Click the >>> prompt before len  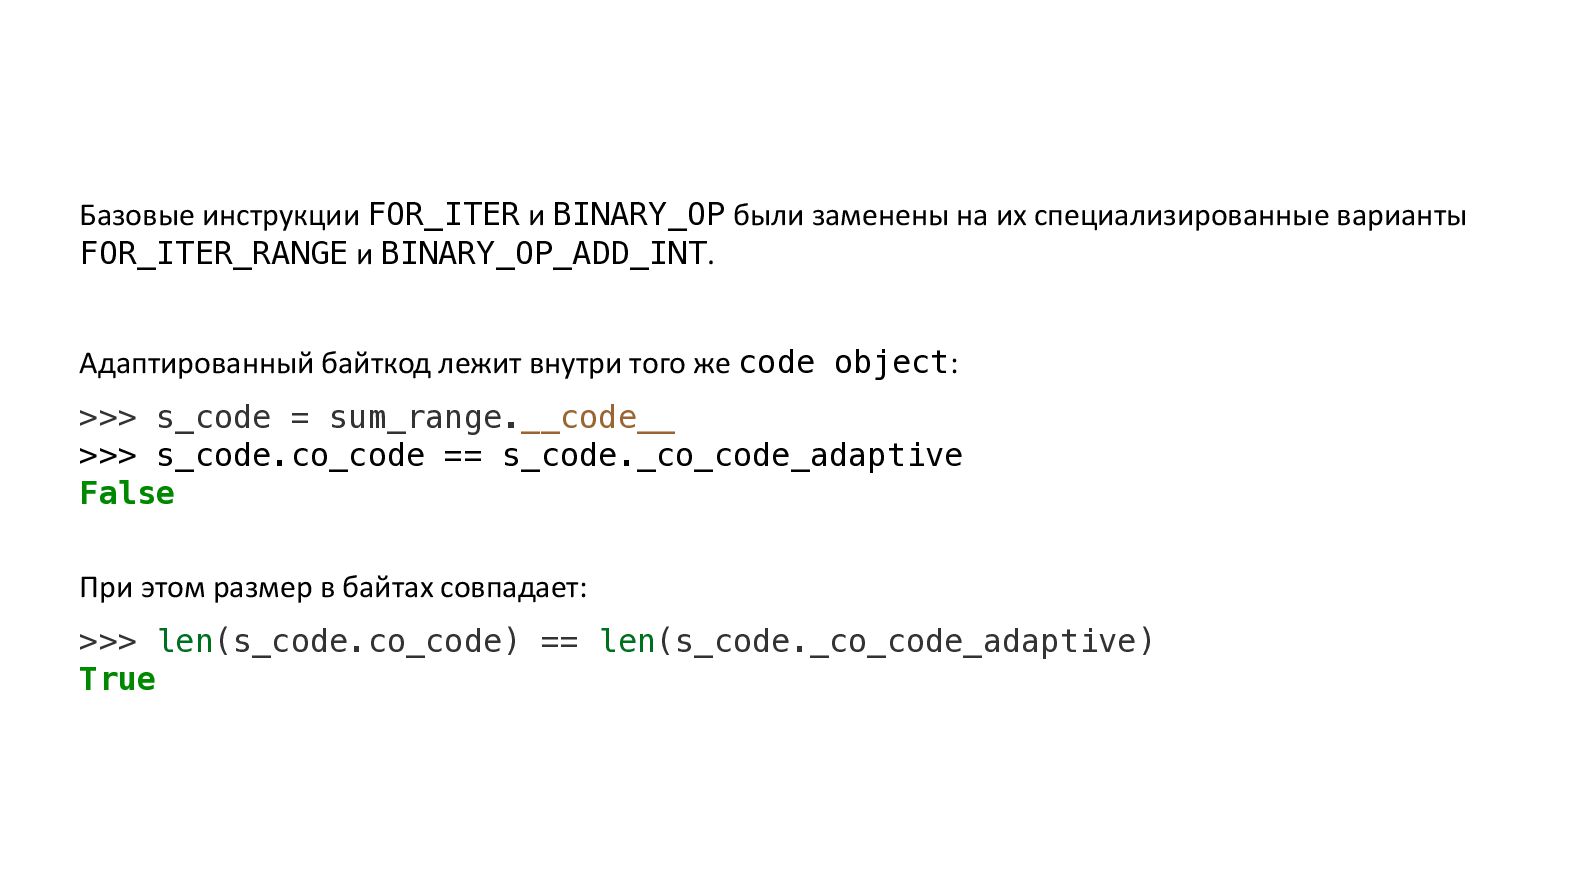pyautogui.click(x=108, y=642)
